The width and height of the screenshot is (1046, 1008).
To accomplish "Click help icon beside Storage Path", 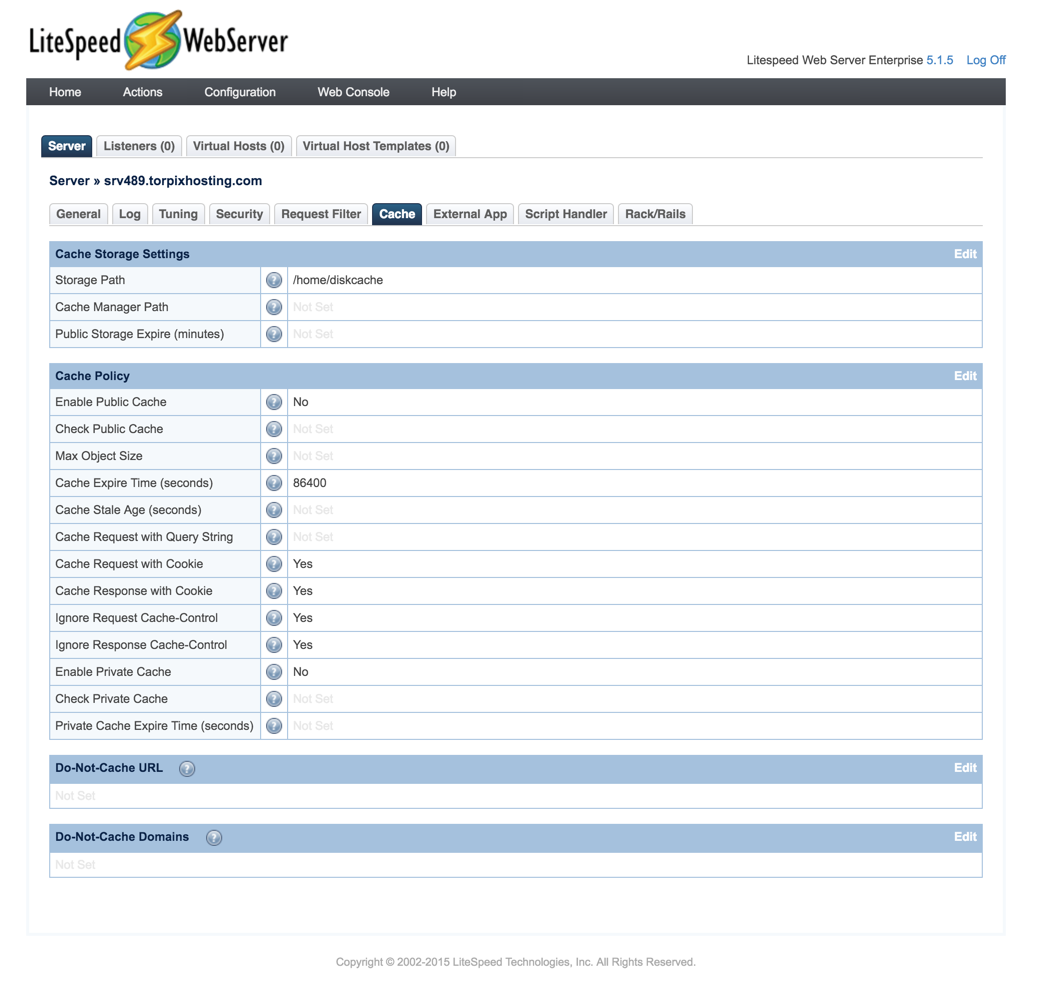I will 274,281.
